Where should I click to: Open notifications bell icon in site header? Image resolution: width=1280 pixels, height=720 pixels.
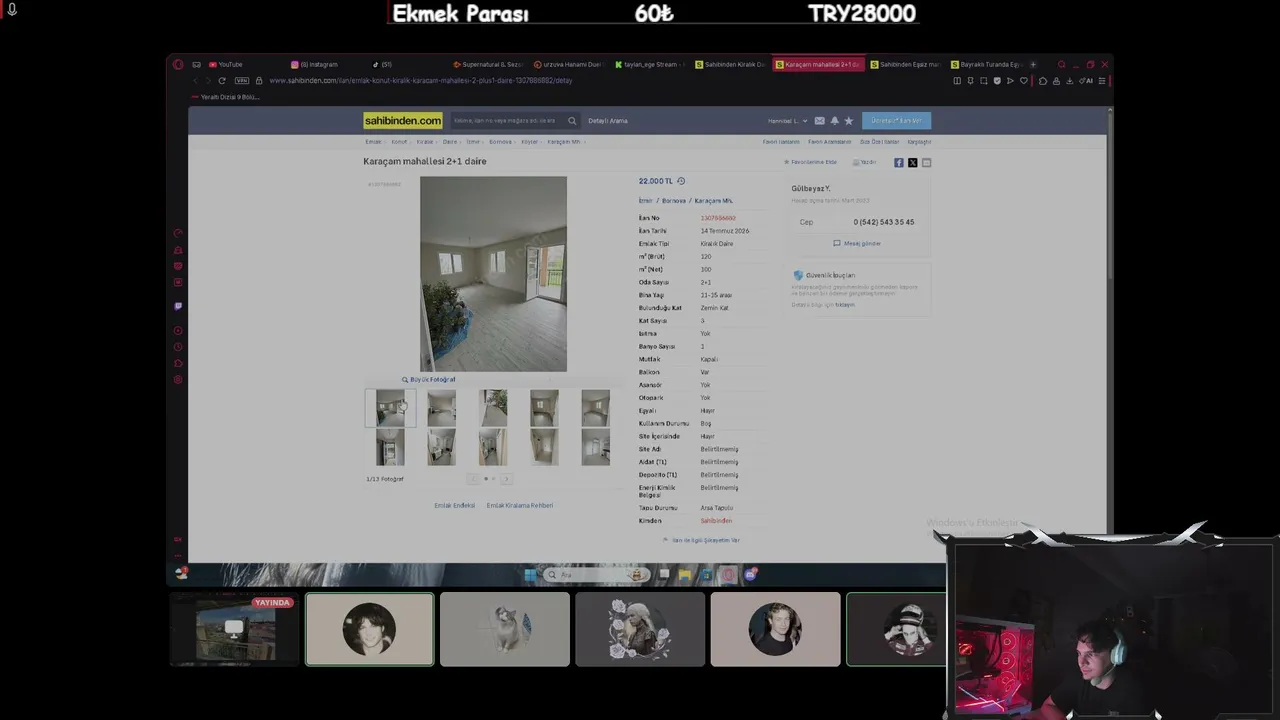click(835, 121)
